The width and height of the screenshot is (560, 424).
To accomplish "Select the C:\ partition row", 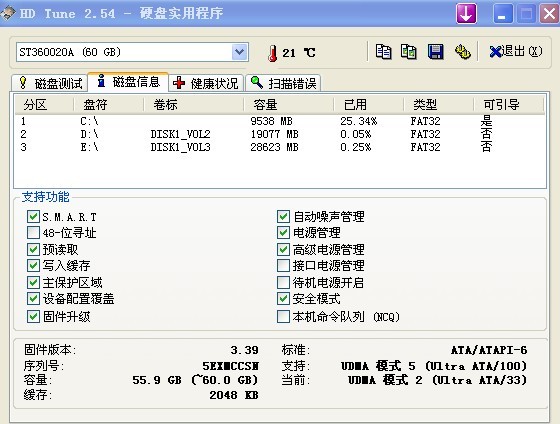I will [x=280, y=121].
